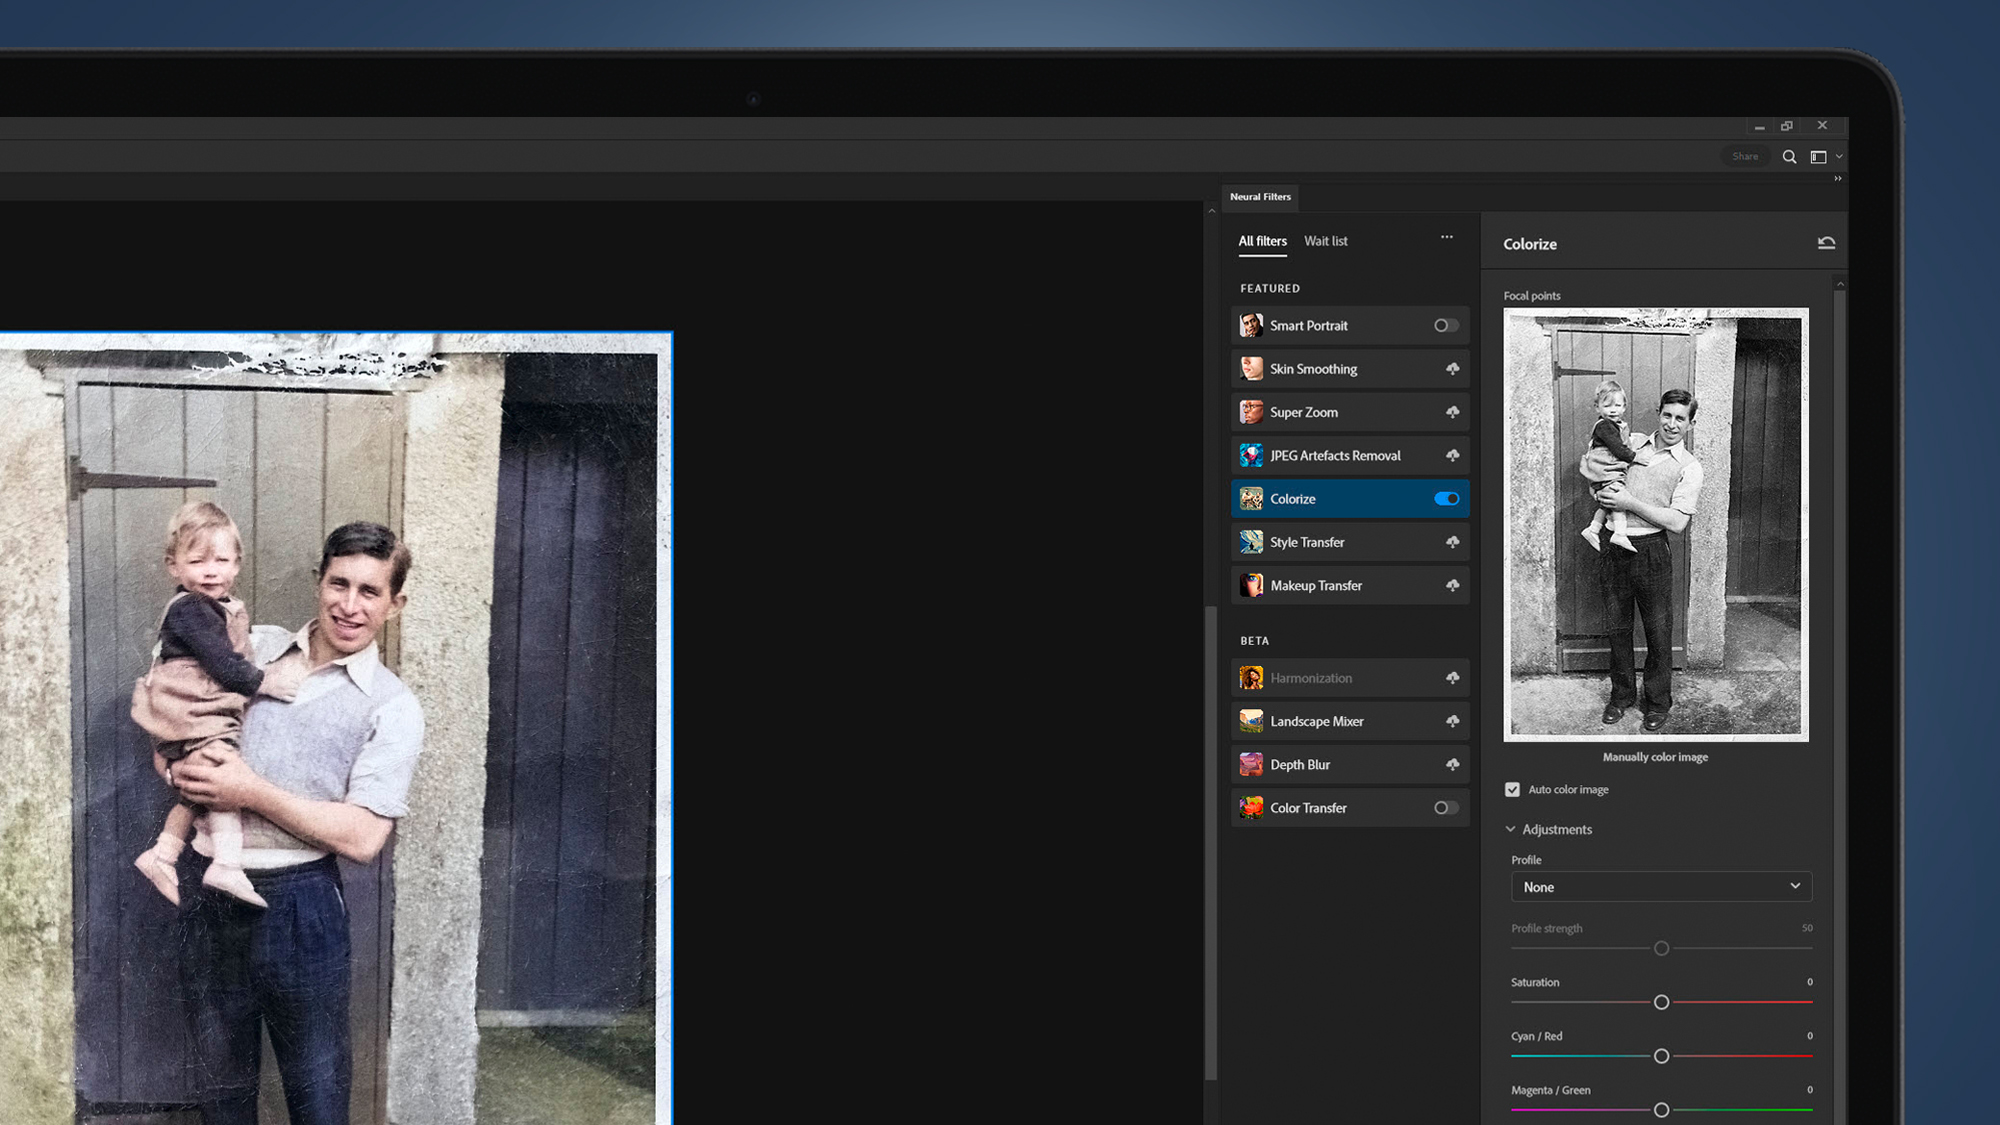Click the JPEG Artefacts Removal filter icon
Screen dimensions: 2000x1125
[1250, 455]
